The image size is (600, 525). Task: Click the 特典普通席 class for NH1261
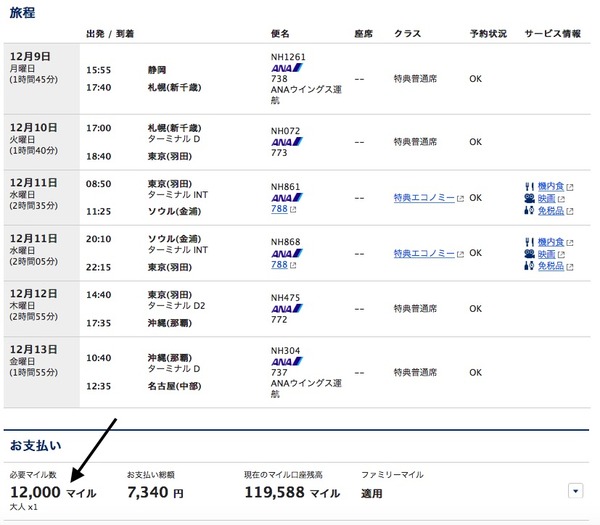415,79
